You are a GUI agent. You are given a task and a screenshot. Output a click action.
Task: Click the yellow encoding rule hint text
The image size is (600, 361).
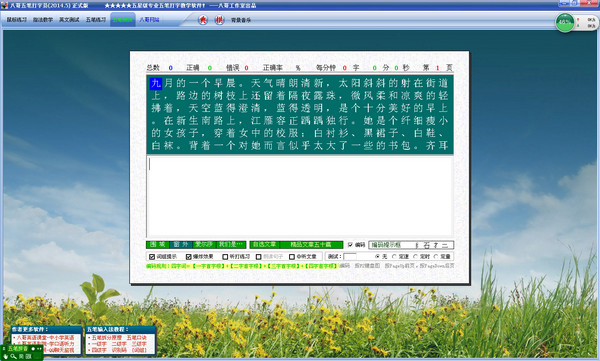point(241,266)
